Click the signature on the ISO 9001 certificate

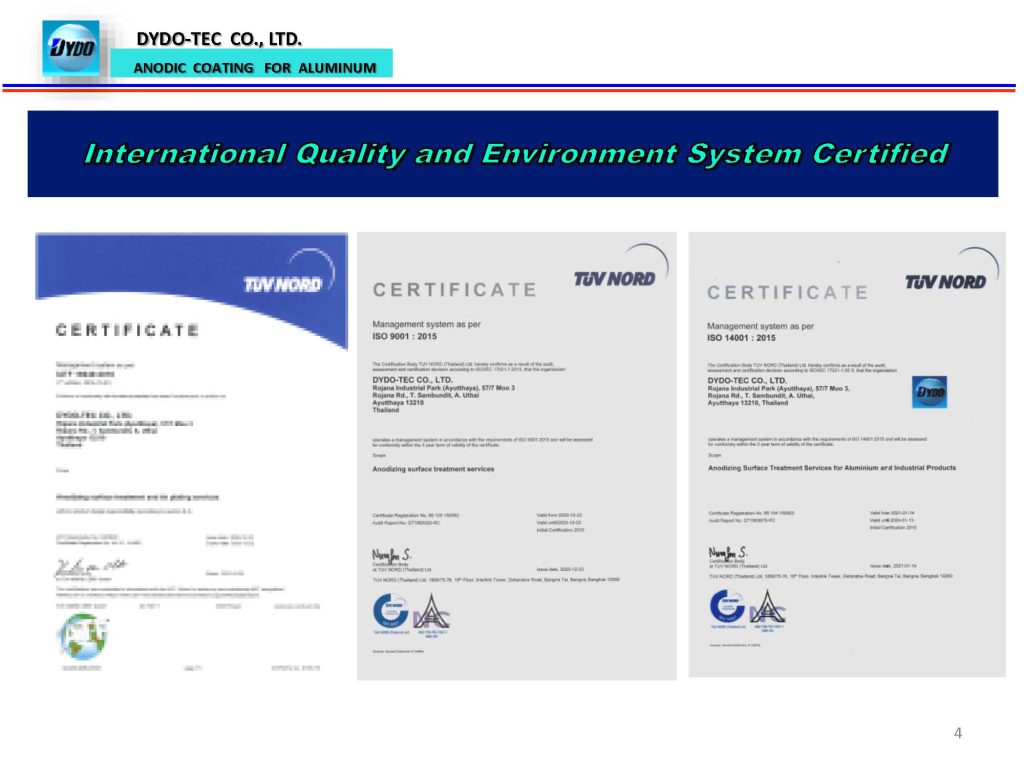tap(391, 554)
